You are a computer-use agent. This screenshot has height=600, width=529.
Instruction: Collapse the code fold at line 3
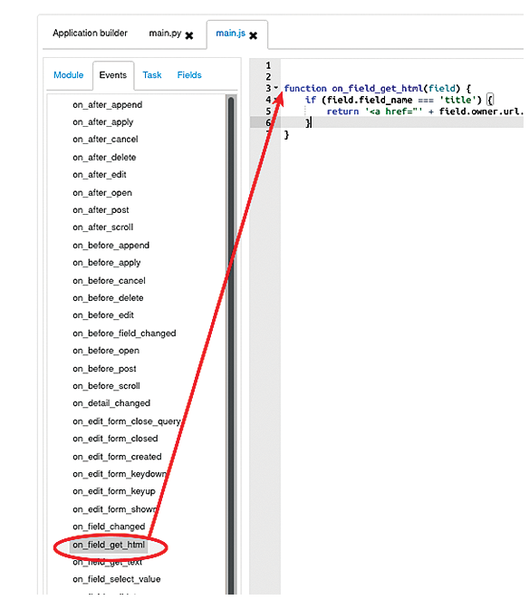click(276, 88)
